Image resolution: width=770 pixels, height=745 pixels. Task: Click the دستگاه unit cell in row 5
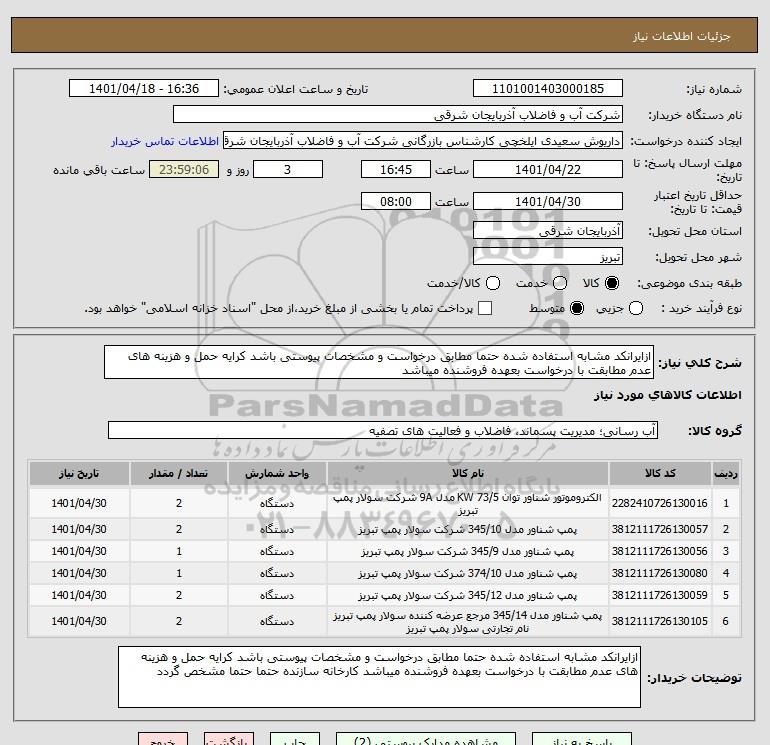coord(277,595)
